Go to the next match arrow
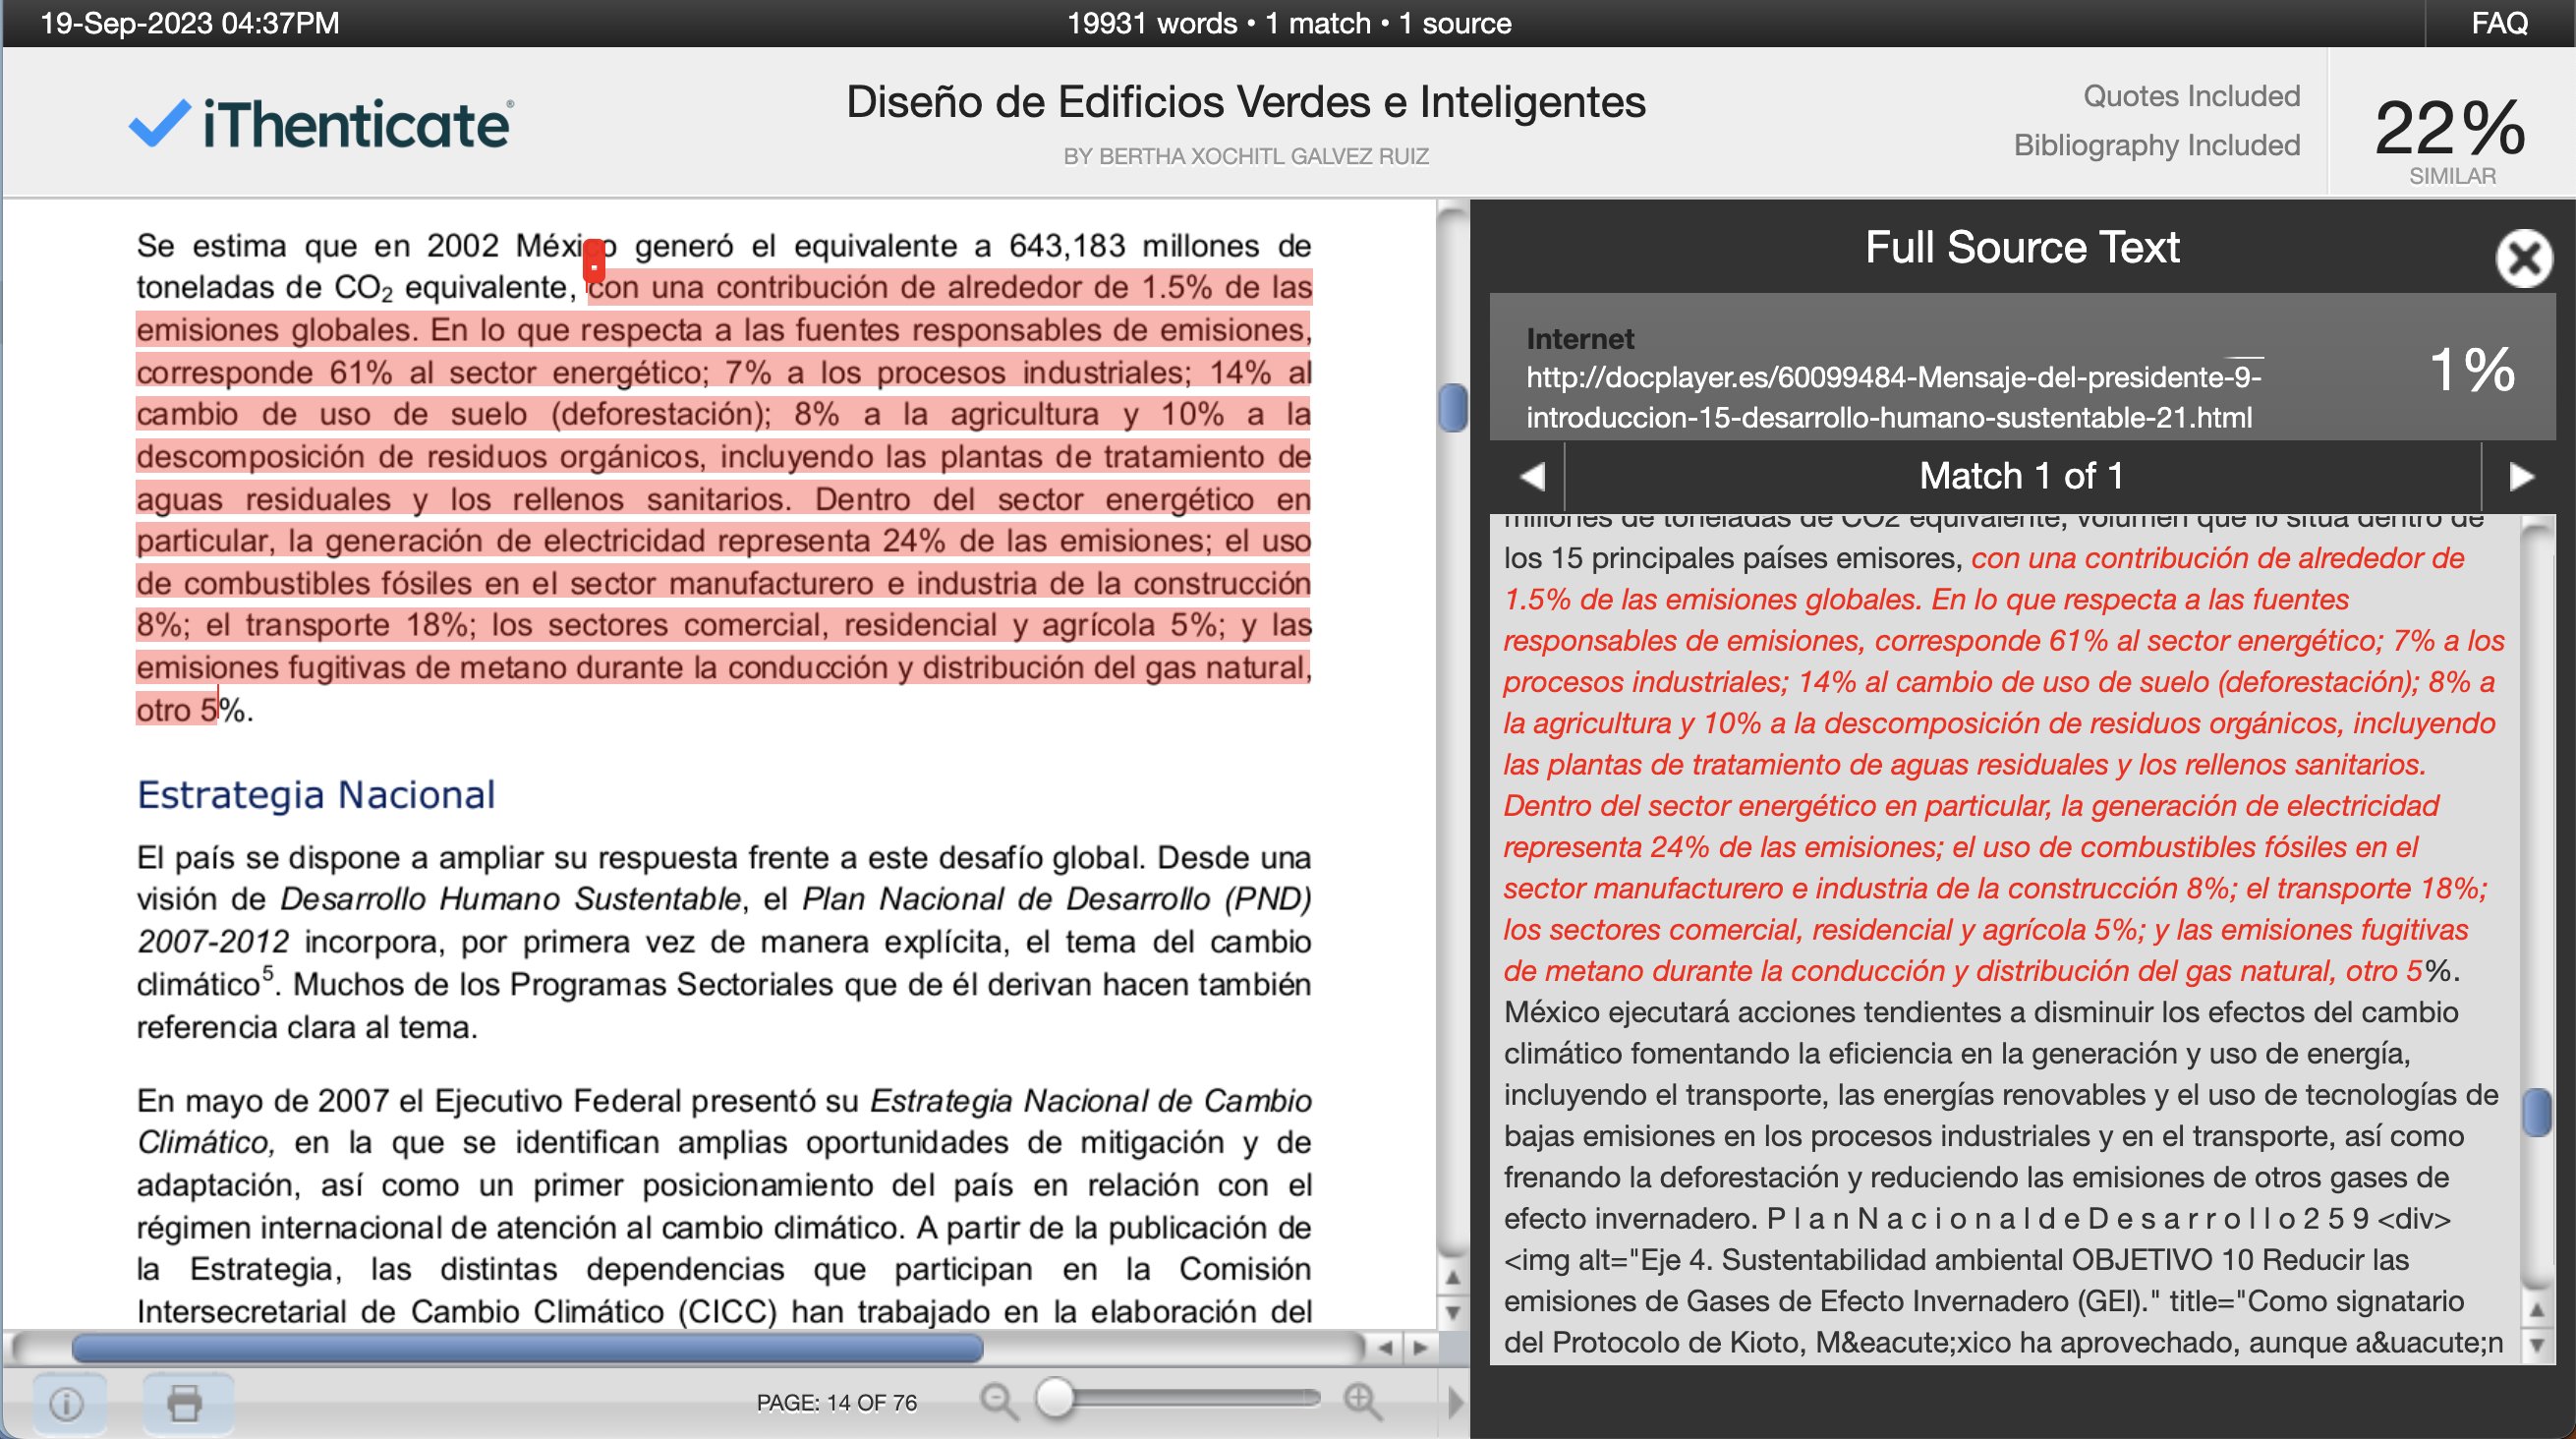This screenshot has width=2576, height=1439. 2521,476
